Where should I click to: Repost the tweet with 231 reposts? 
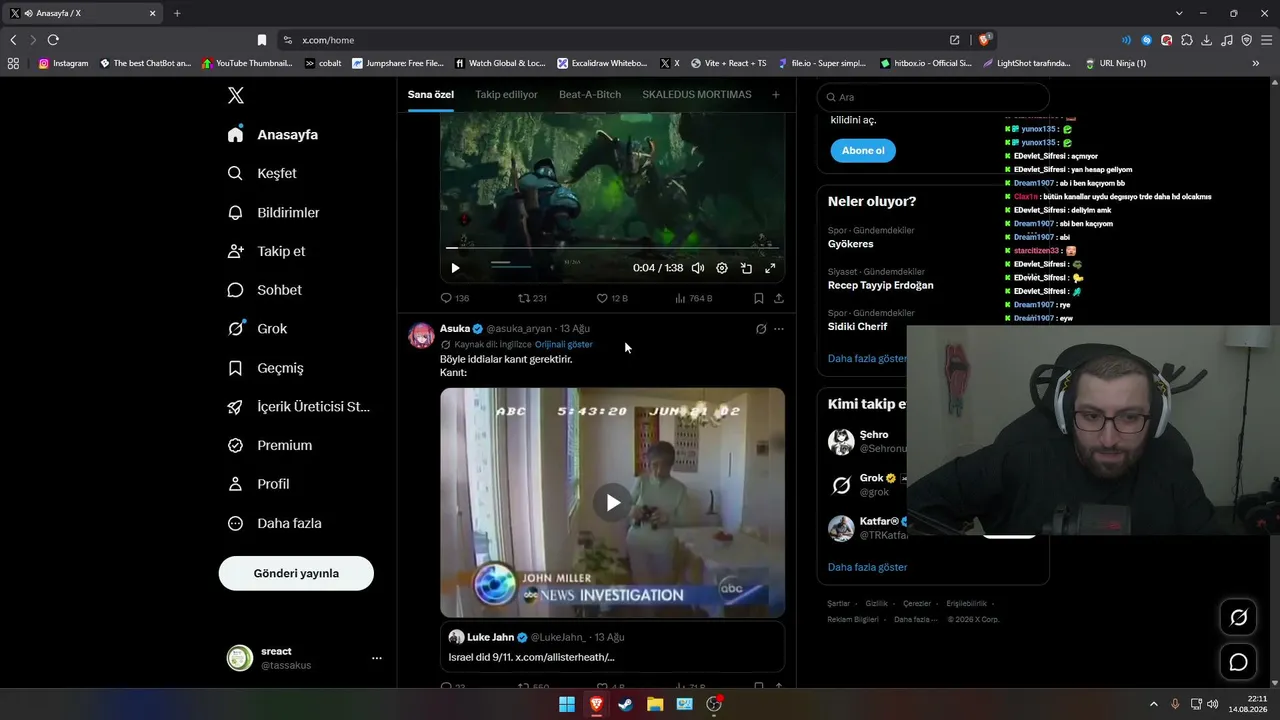pyautogui.click(x=532, y=298)
